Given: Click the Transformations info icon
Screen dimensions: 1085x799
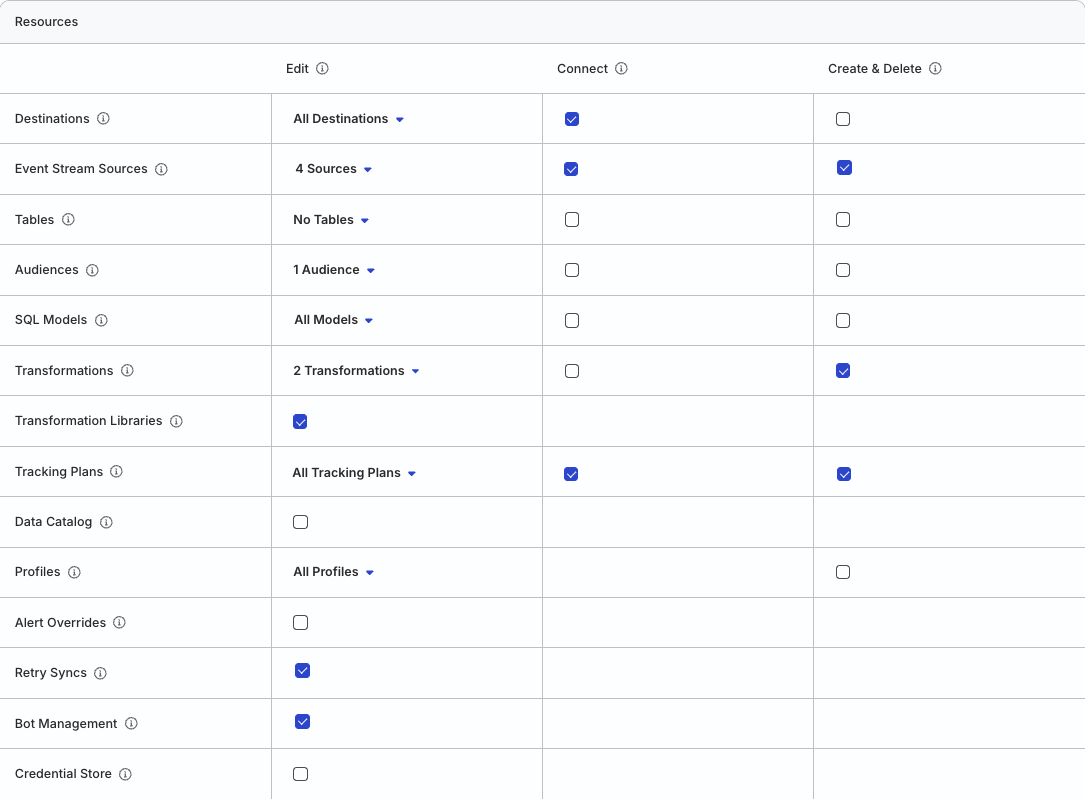Looking at the screenshot, I should 127,371.
